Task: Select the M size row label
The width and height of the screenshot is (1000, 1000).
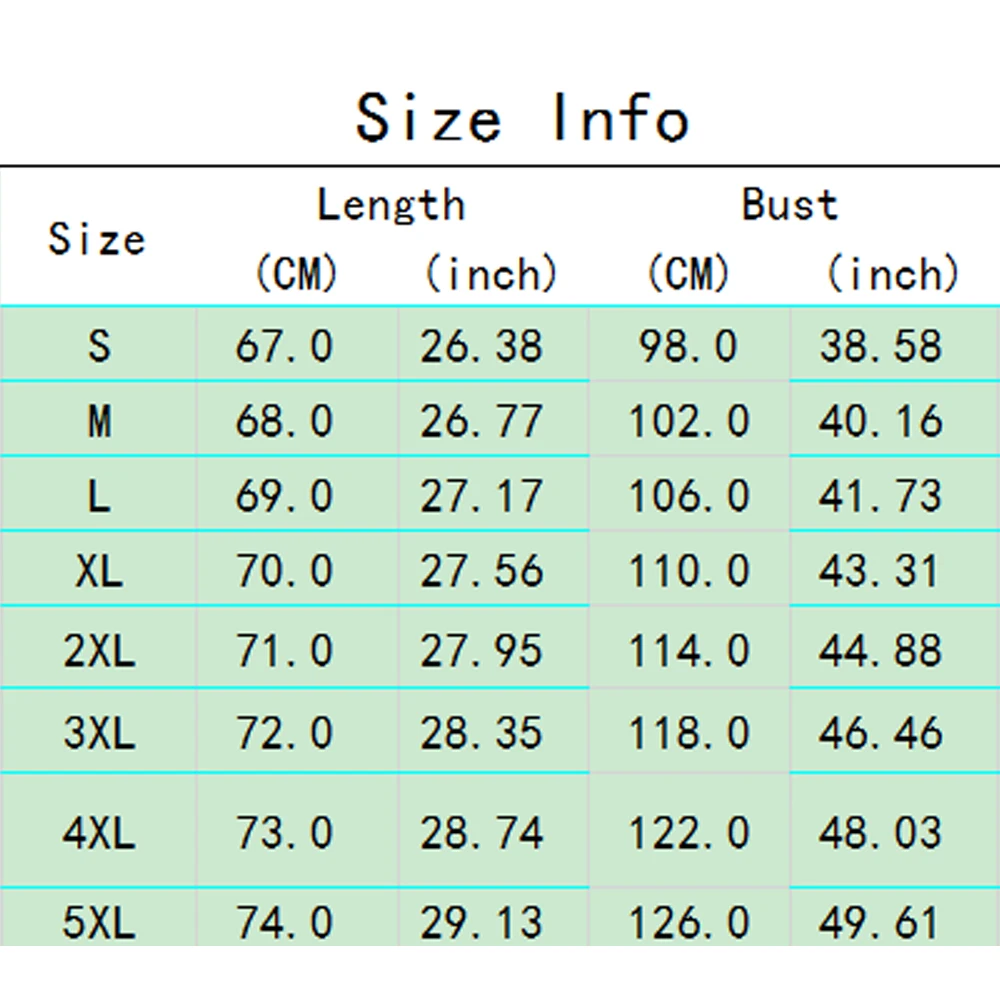Action: click(x=98, y=421)
